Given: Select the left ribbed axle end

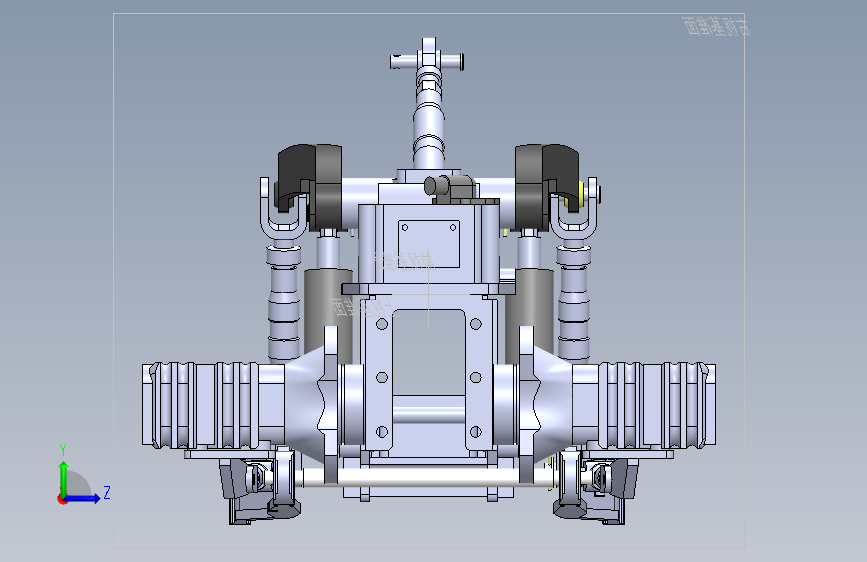Looking at the screenshot, I should [x=202, y=405].
